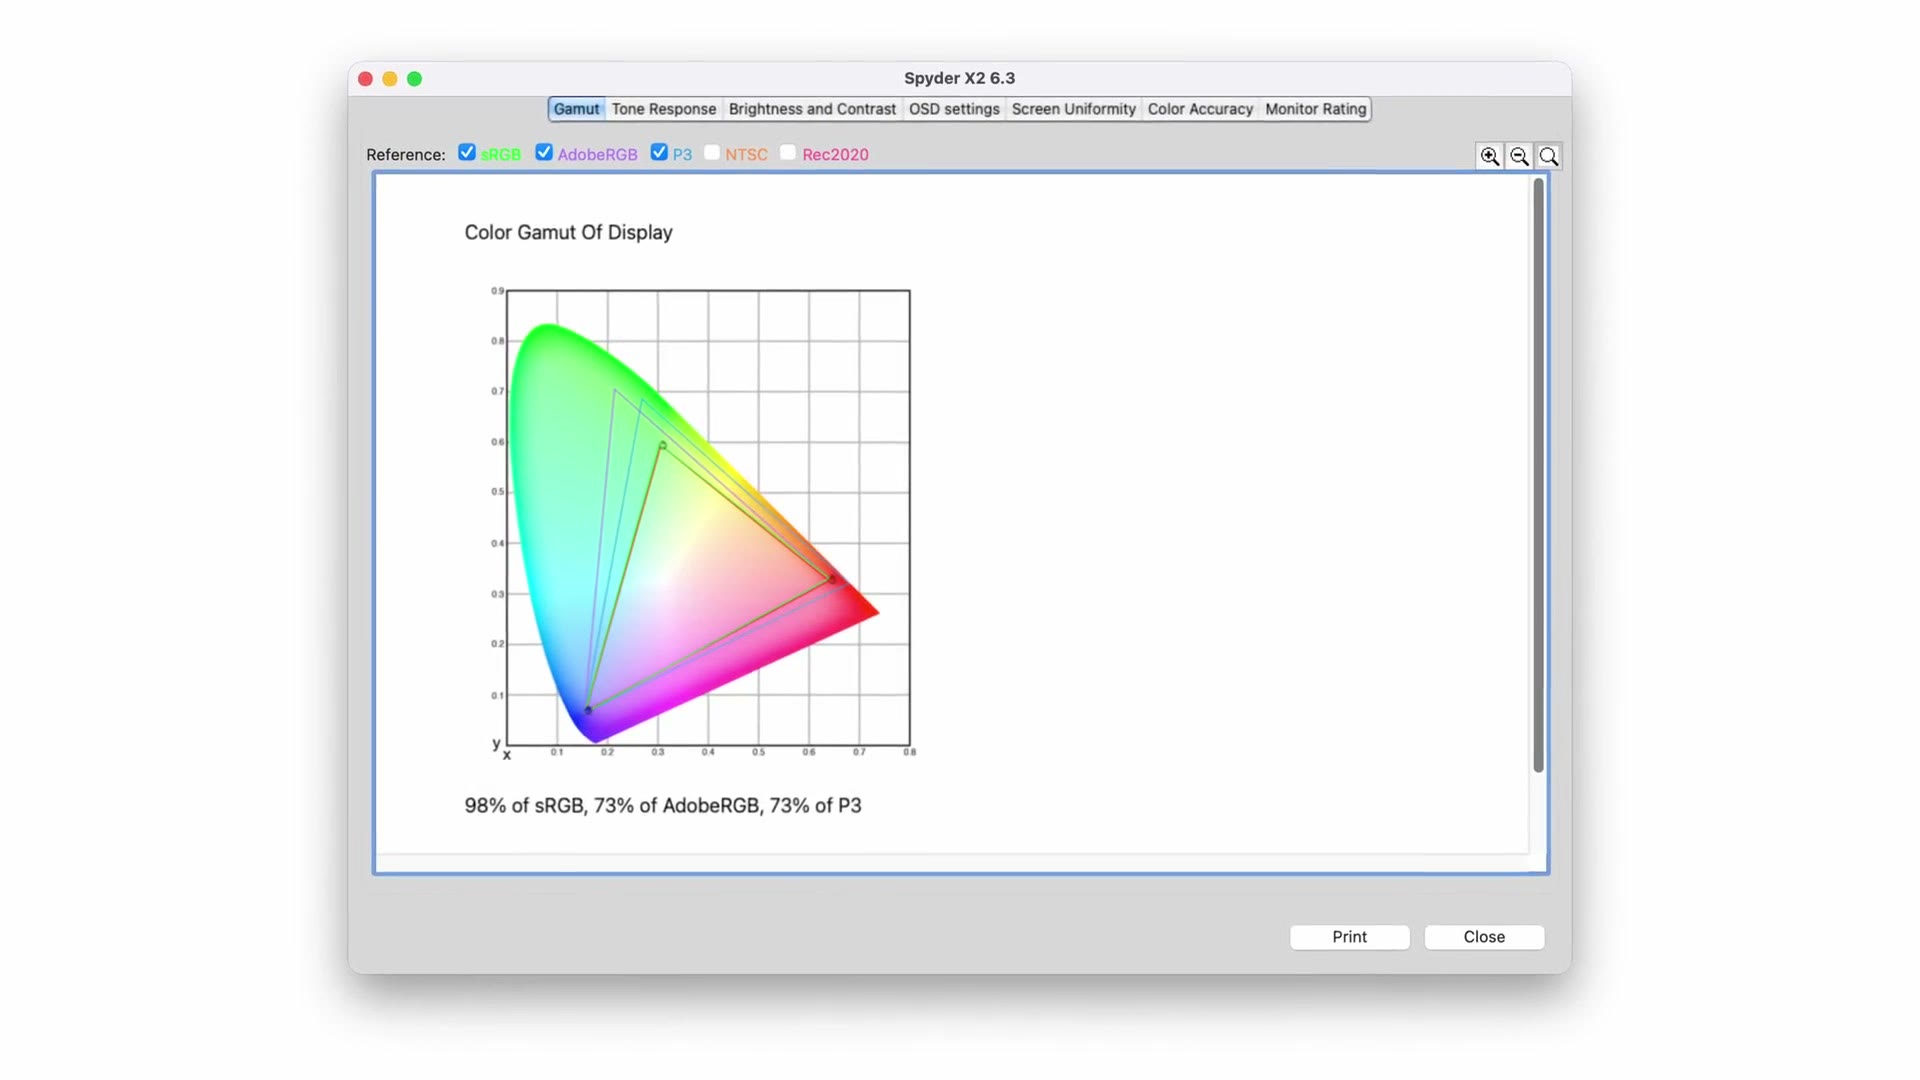This screenshot has width=1920, height=1080.
Task: Switch to the OSD settings tab
Action: pyautogui.click(x=954, y=109)
